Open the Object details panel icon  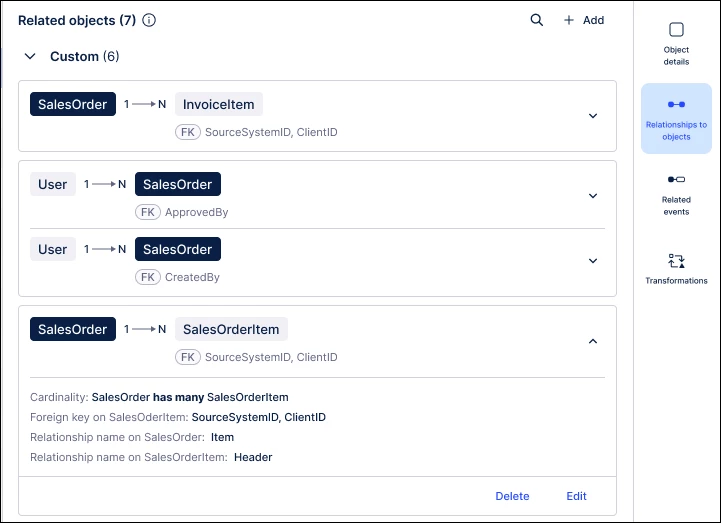click(x=676, y=30)
